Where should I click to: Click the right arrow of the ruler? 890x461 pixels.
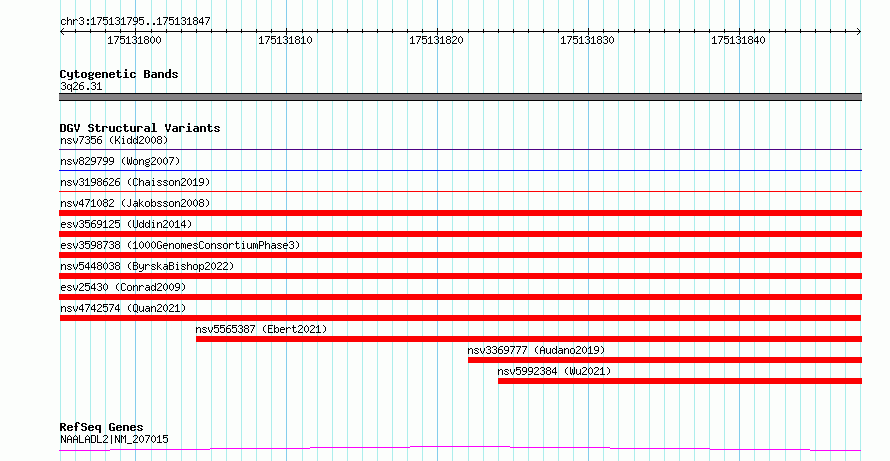pyautogui.click(x=859, y=32)
